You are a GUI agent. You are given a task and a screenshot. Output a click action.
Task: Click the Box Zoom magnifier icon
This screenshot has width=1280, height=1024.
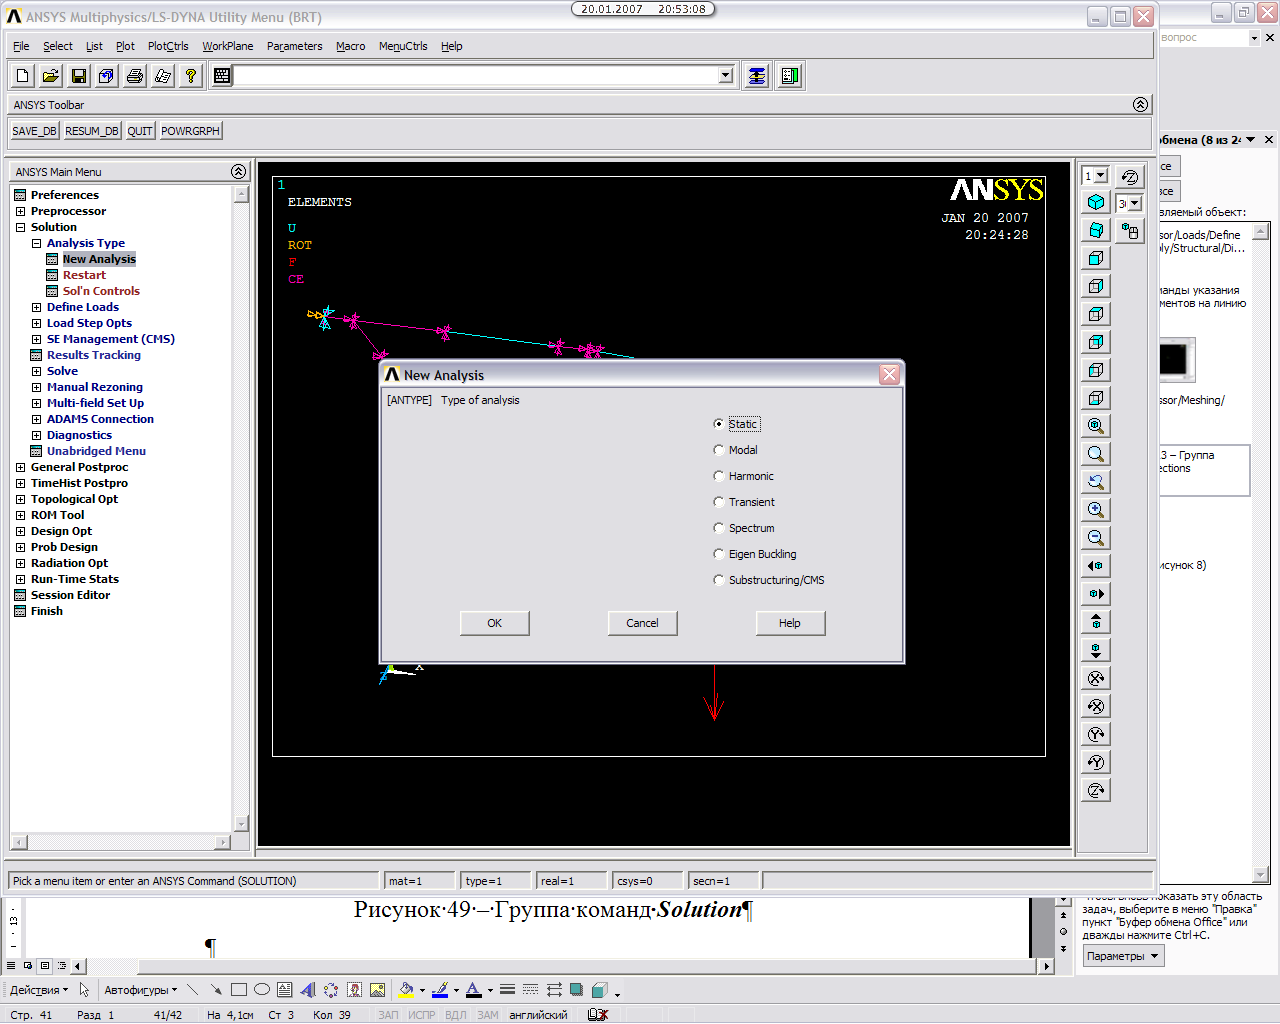pyautogui.click(x=1096, y=454)
